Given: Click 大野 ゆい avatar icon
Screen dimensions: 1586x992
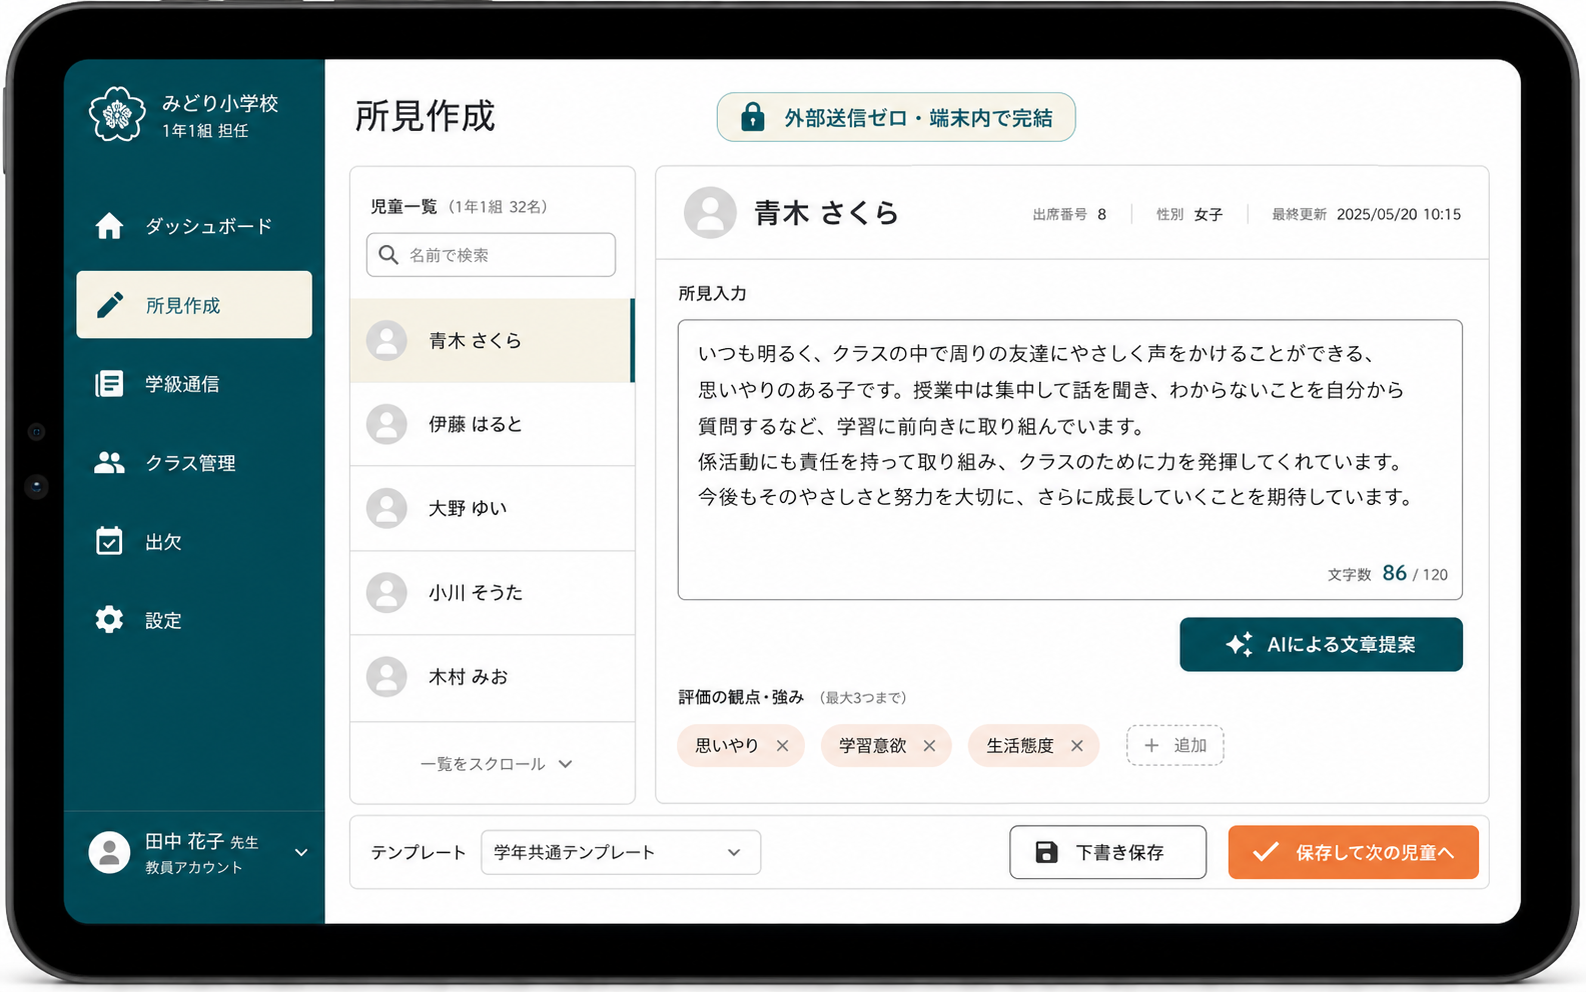Looking at the screenshot, I should tap(387, 508).
